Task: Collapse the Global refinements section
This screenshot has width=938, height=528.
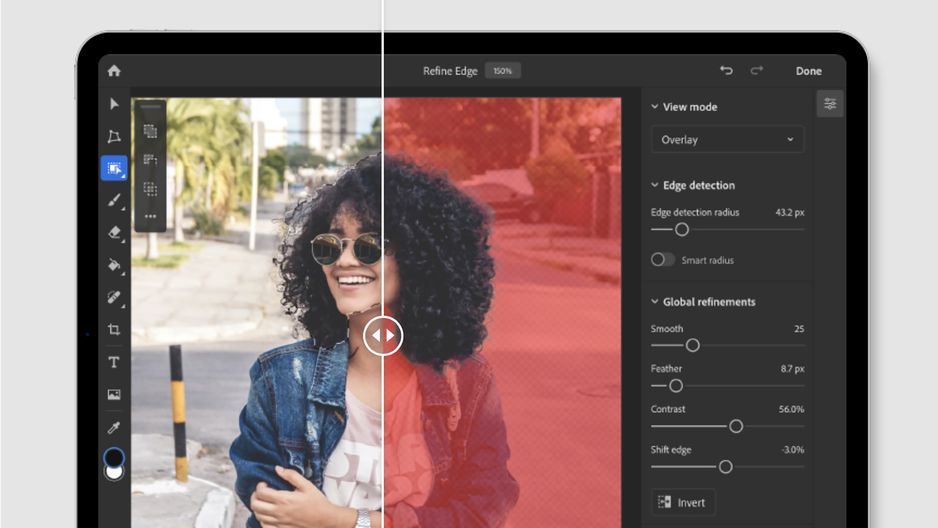Action: [654, 302]
